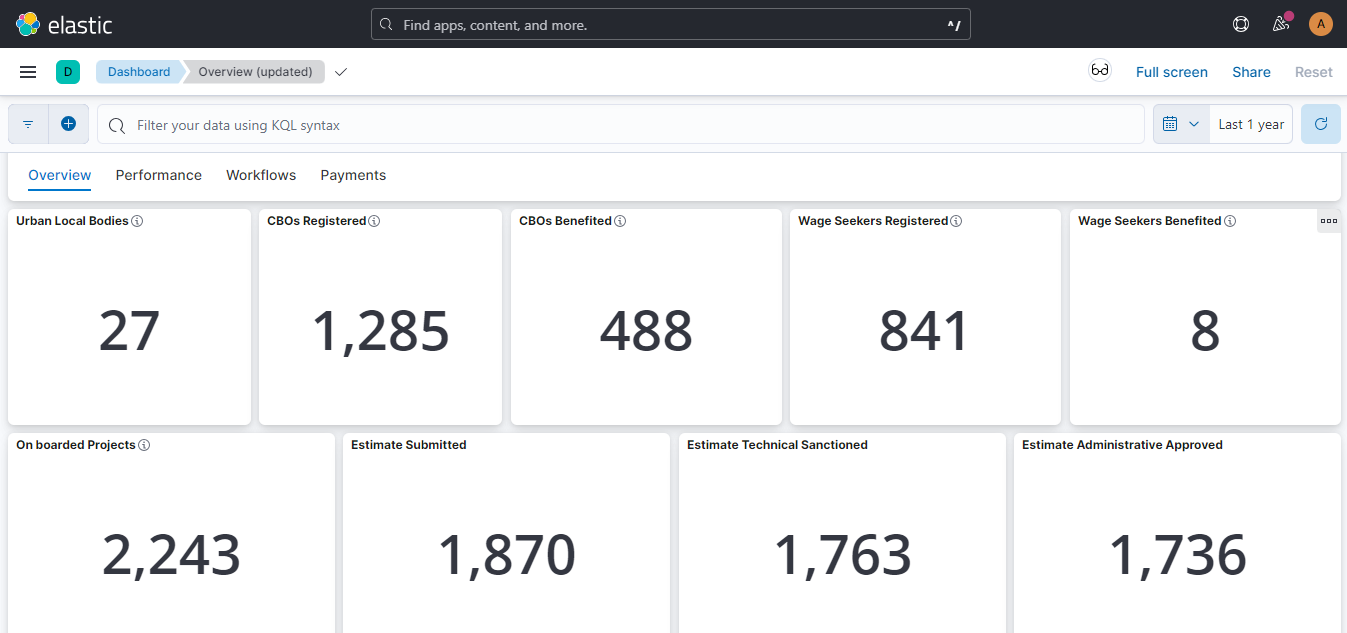Open the help menu lifebuoy icon
Viewport: 1347px width, 633px height.
click(x=1241, y=24)
